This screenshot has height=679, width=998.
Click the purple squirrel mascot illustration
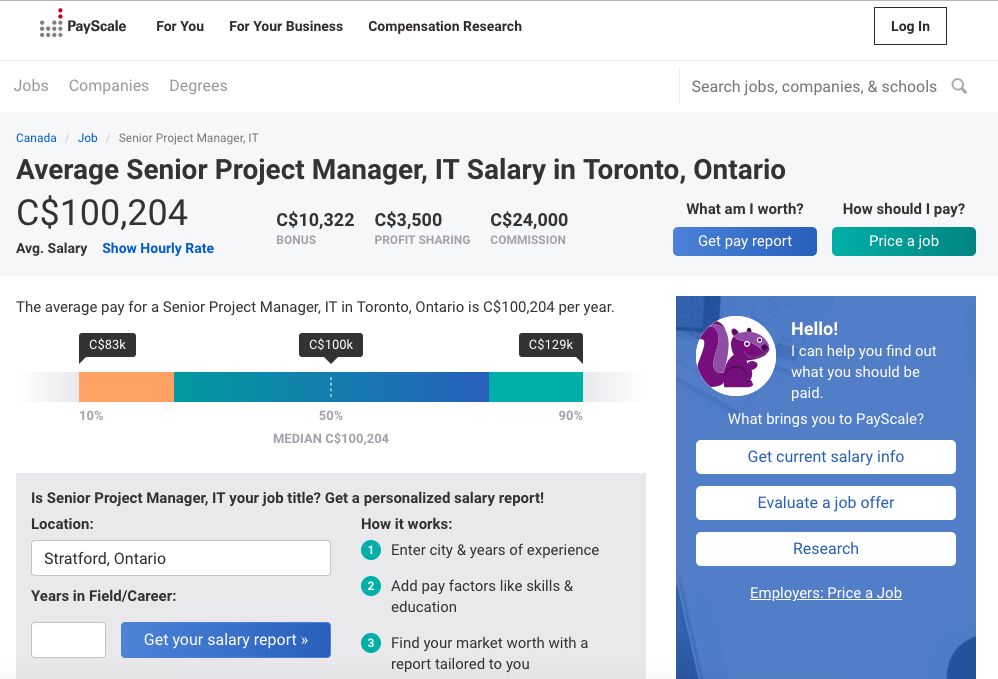[735, 355]
